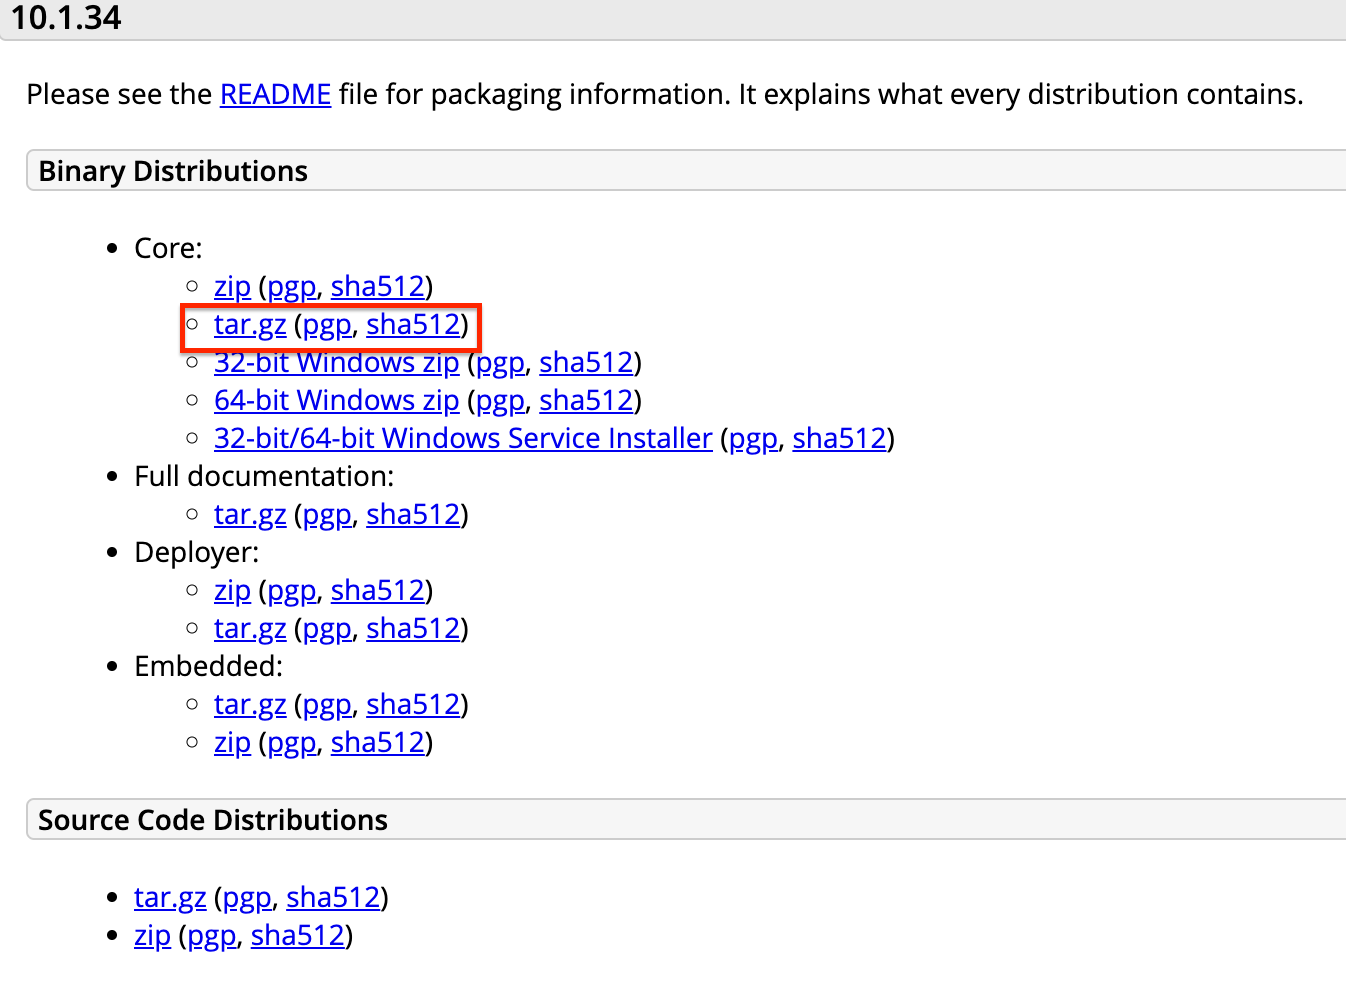Open sha512 checksum for Core tar.gz

point(413,325)
